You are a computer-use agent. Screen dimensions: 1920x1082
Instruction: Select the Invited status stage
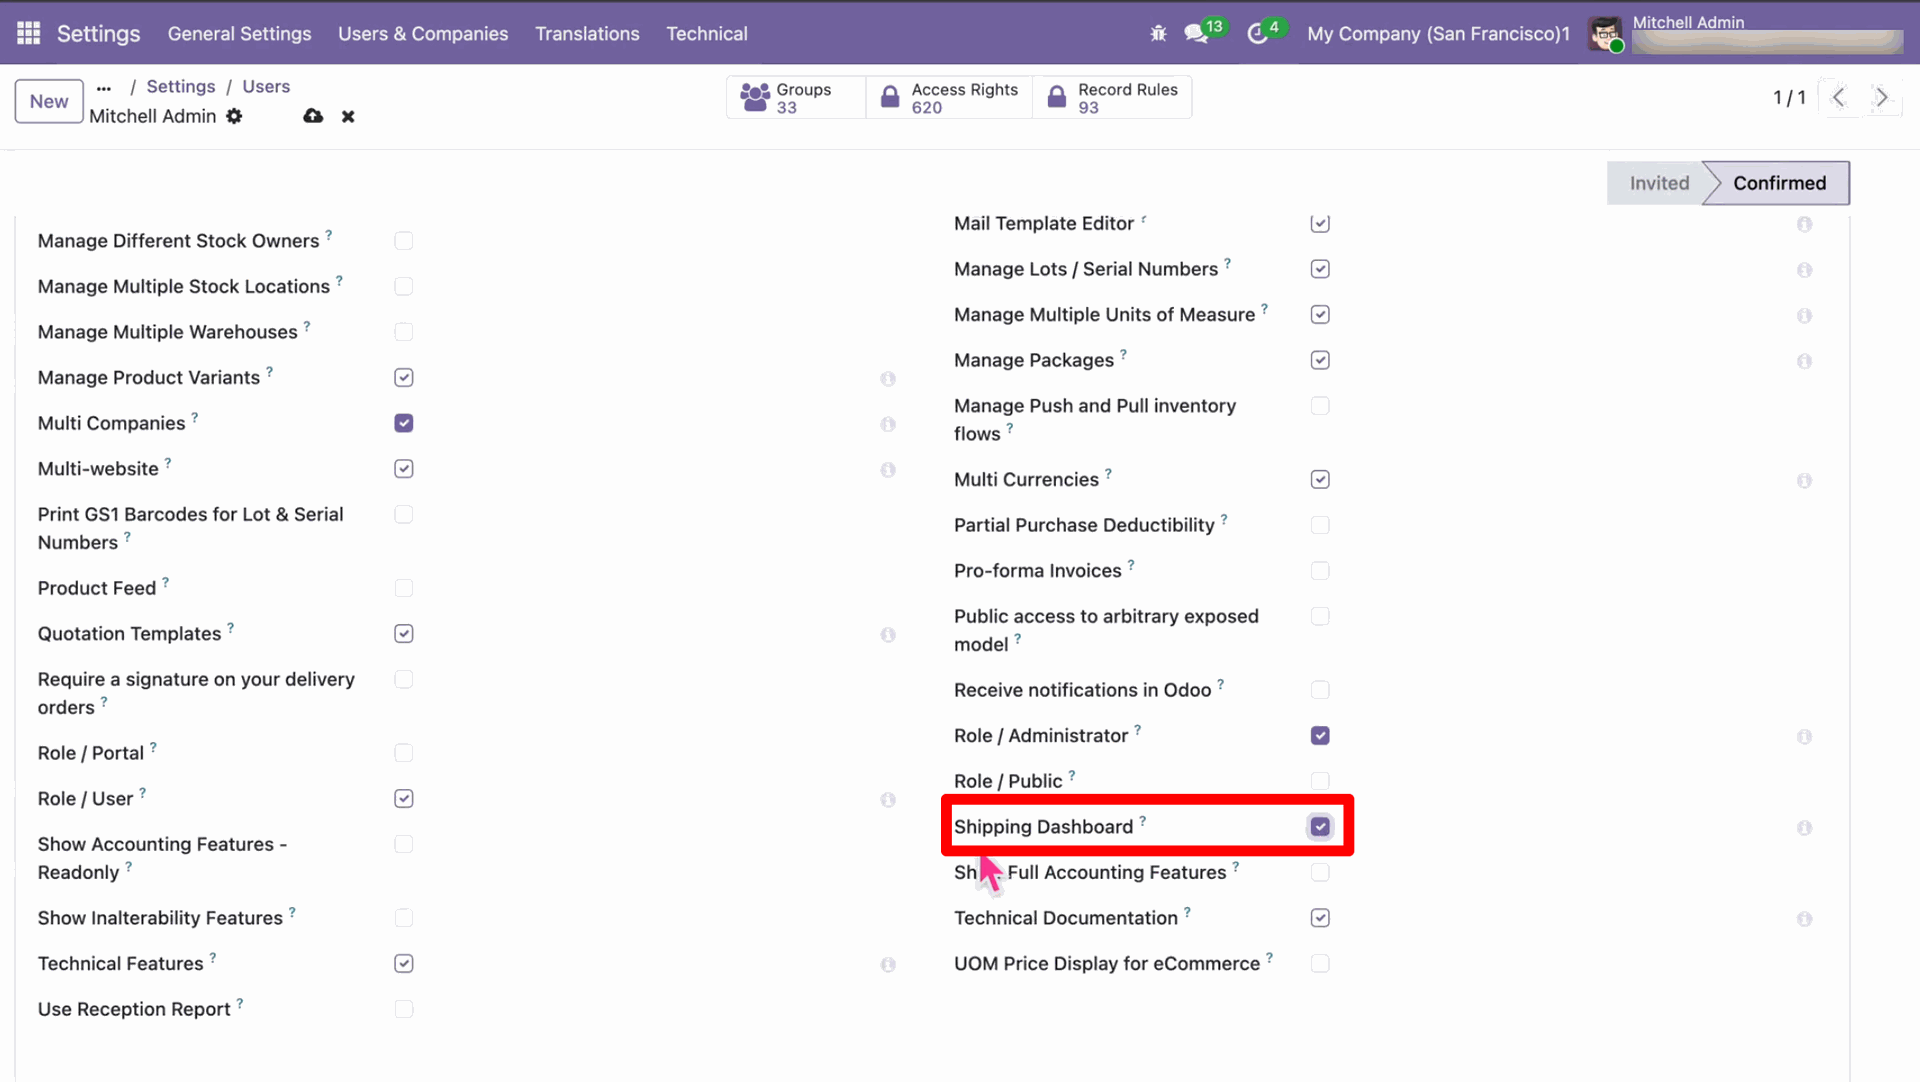pyautogui.click(x=1659, y=183)
